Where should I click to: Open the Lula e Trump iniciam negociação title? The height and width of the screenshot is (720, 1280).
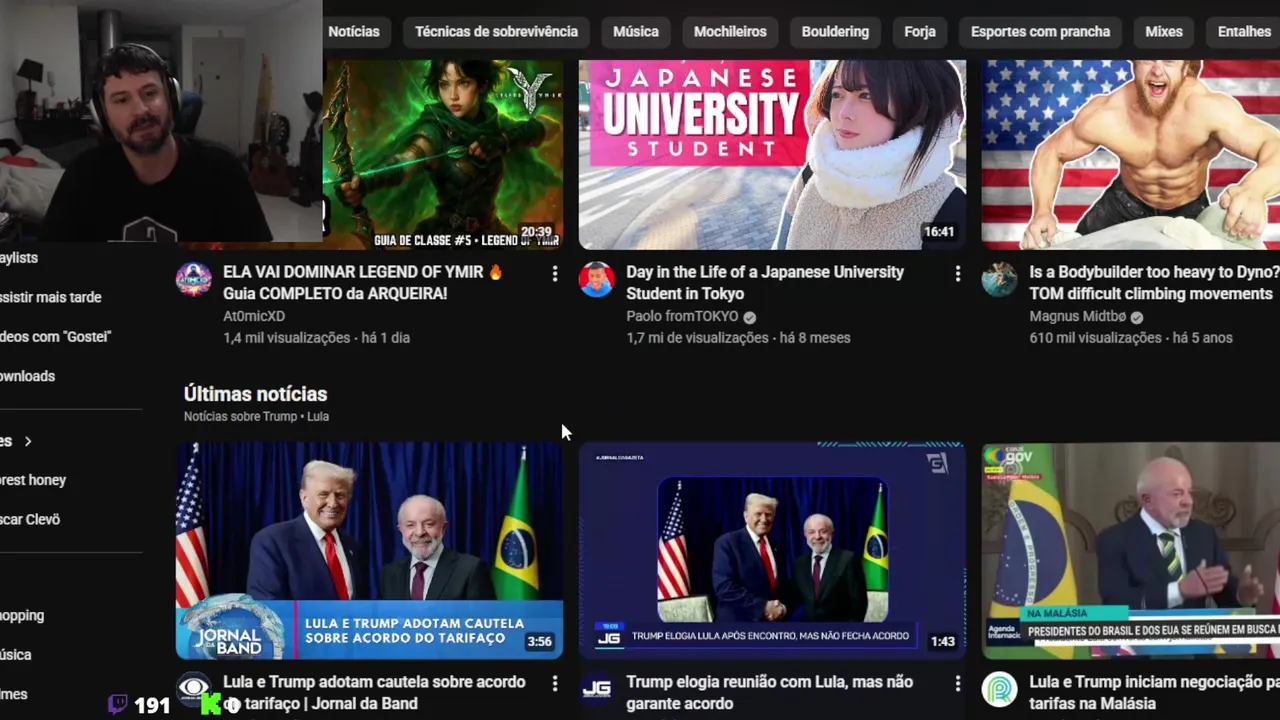tap(1154, 693)
